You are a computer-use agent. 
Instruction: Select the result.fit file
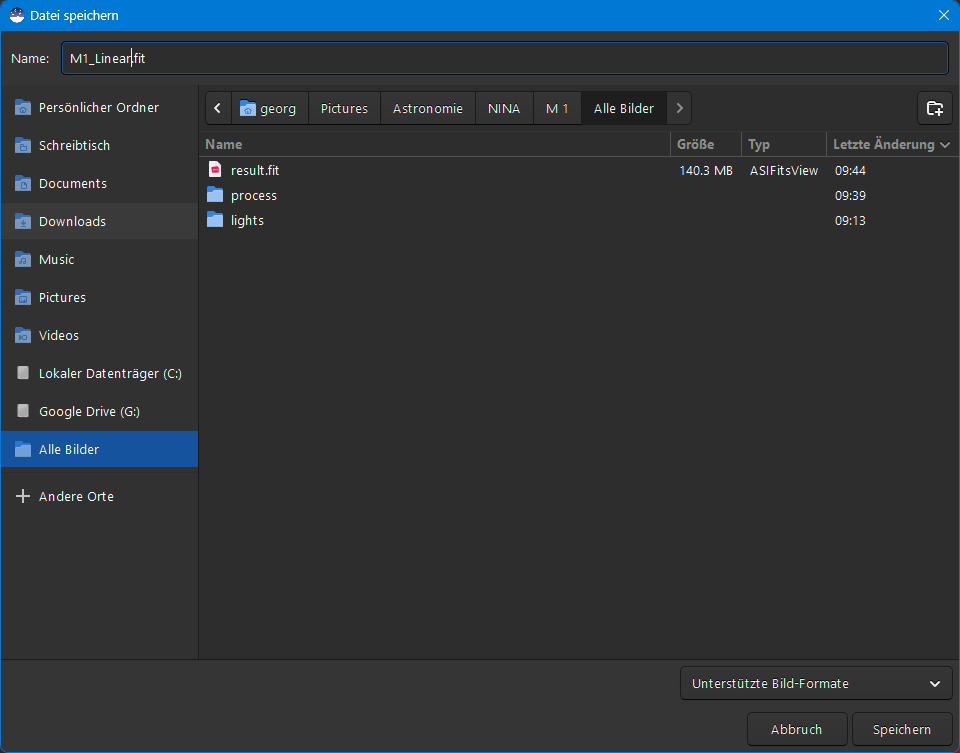tap(255, 170)
